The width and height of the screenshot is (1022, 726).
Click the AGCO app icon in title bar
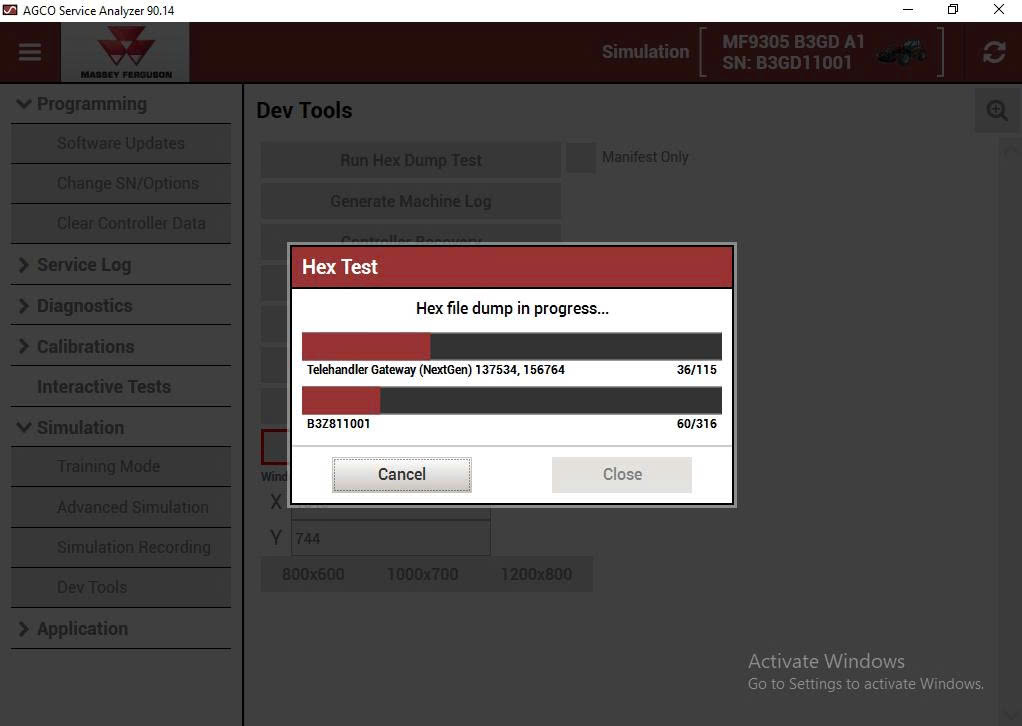[10, 10]
